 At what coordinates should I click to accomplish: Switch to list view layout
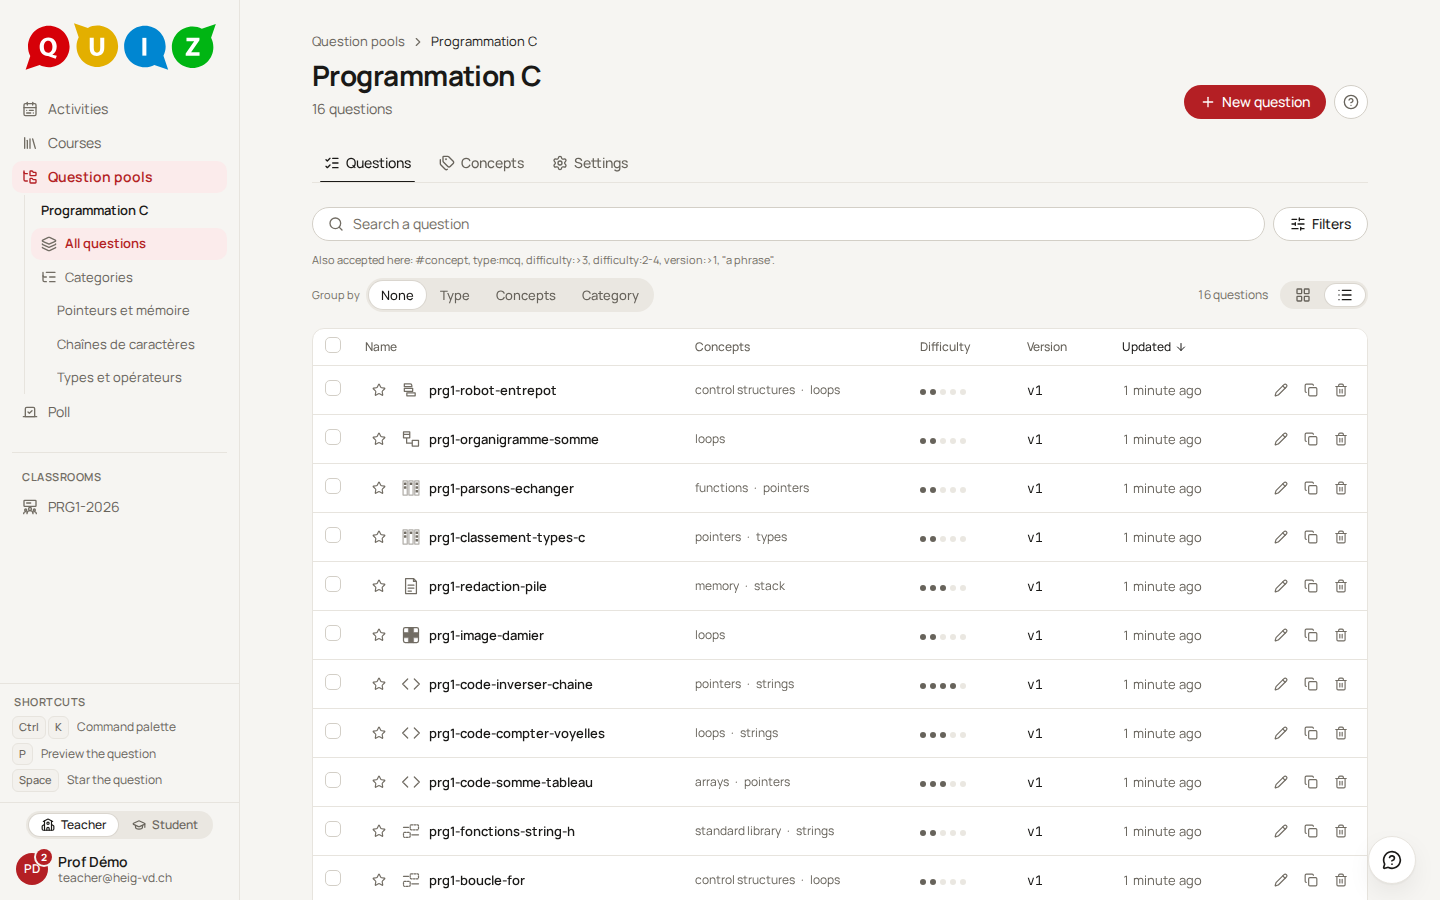click(x=1345, y=295)
